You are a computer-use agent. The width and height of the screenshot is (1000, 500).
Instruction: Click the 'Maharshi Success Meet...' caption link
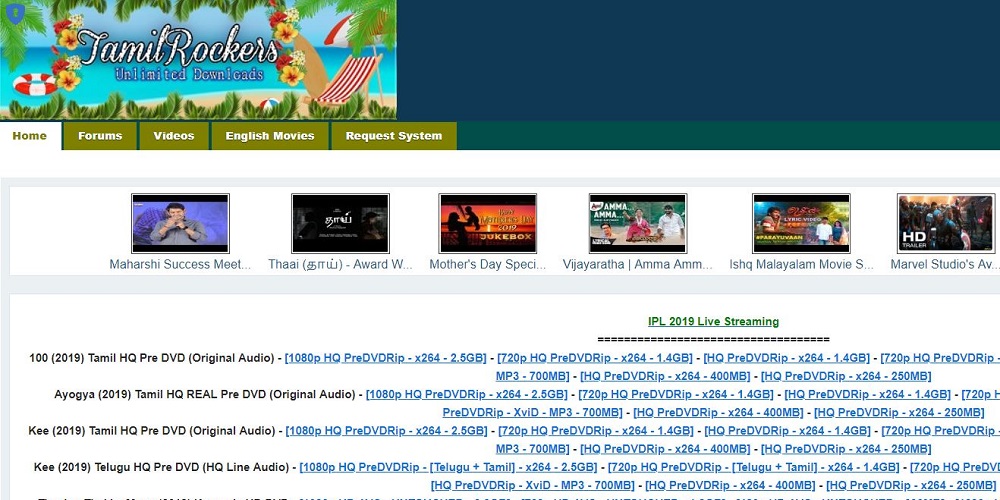(x=180, y=264)
